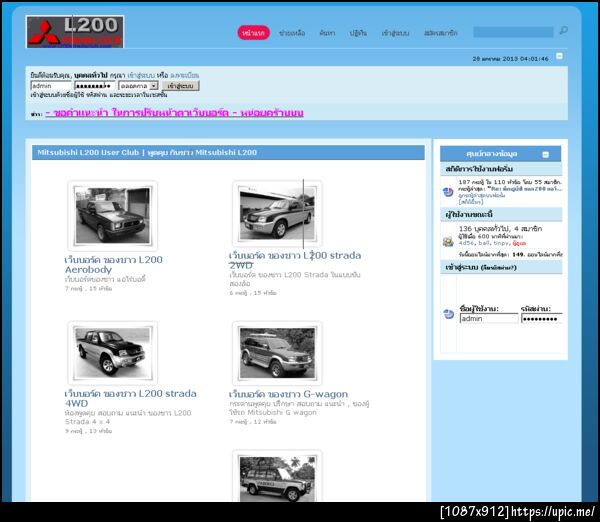
Task: Click the users online people icon
Action: pyautogui.click(x=448, y=241)
